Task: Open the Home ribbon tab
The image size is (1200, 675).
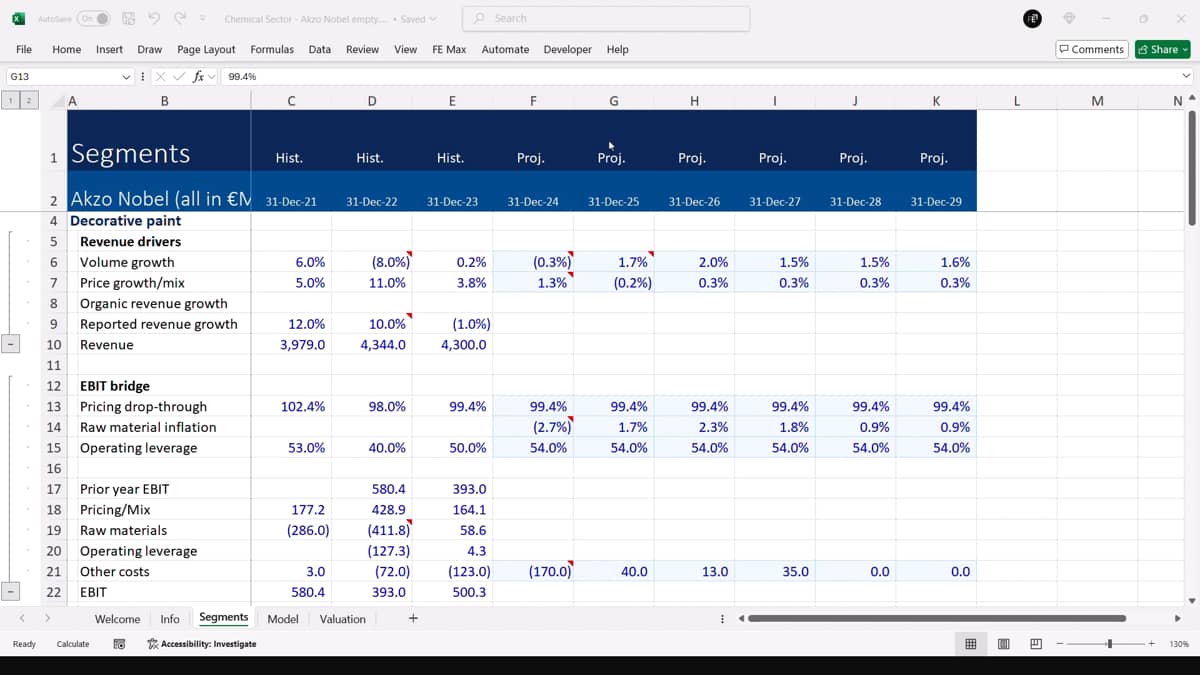Action: (x=66, y=49)
